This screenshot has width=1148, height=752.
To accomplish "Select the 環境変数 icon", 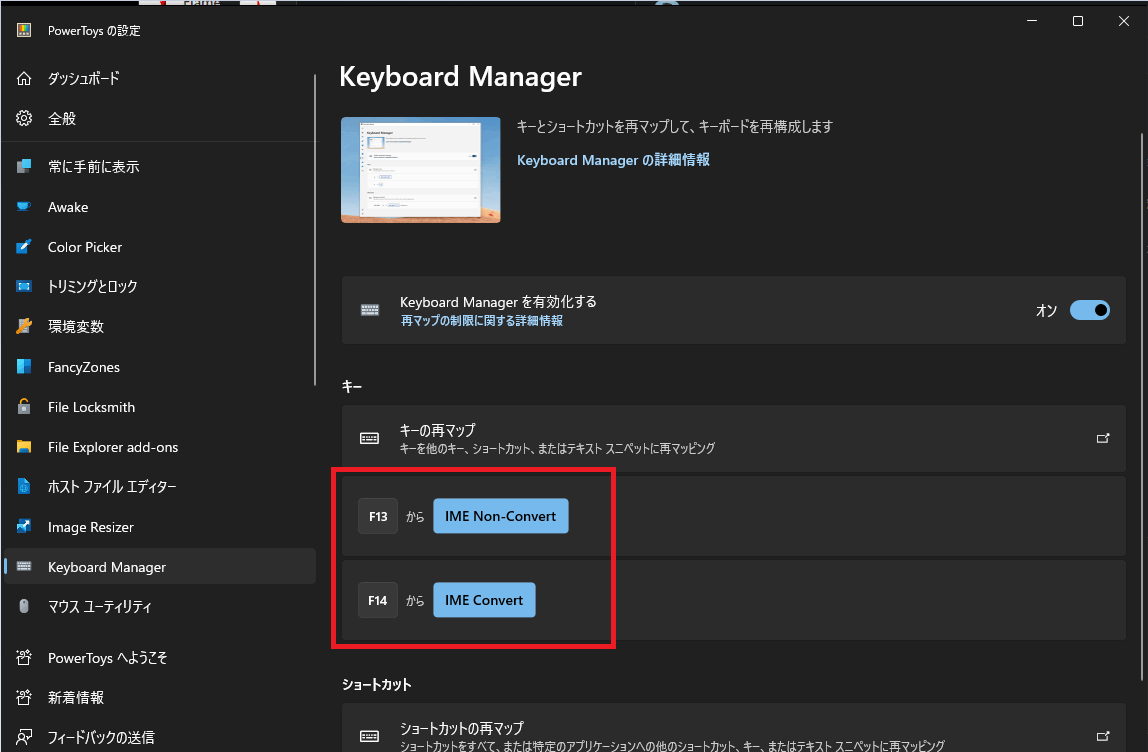I will point(24,326).
